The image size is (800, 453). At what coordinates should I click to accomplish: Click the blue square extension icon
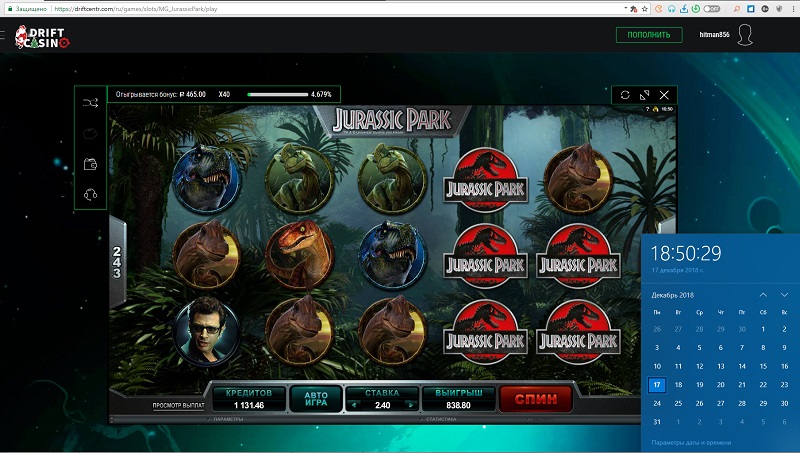pos(751,9)
